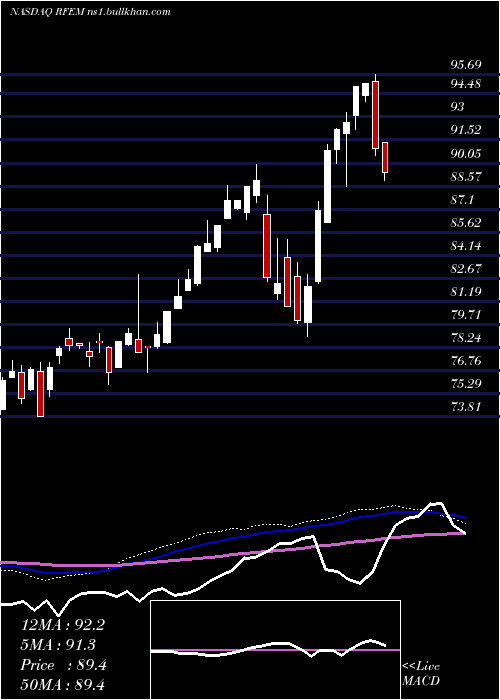This screenshot has width=500, height=700.
Task: Click the 88.57 price axis label
Action: (x=466, y=177)
